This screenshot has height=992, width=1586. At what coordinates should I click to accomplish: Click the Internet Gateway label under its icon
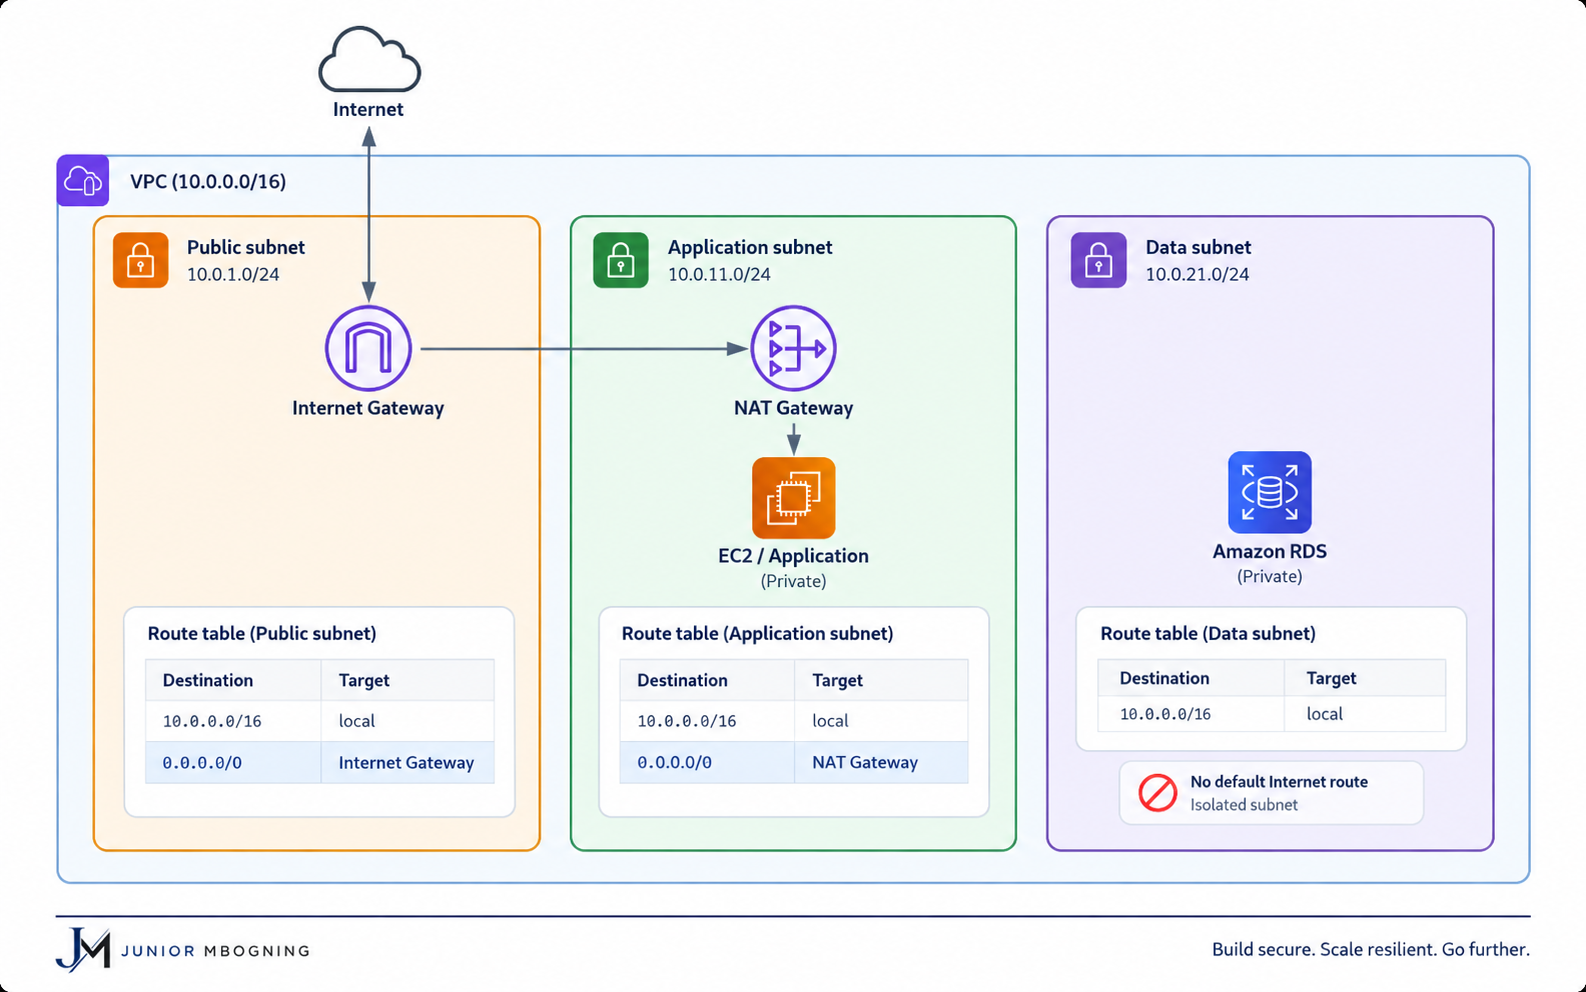point(368,408)
